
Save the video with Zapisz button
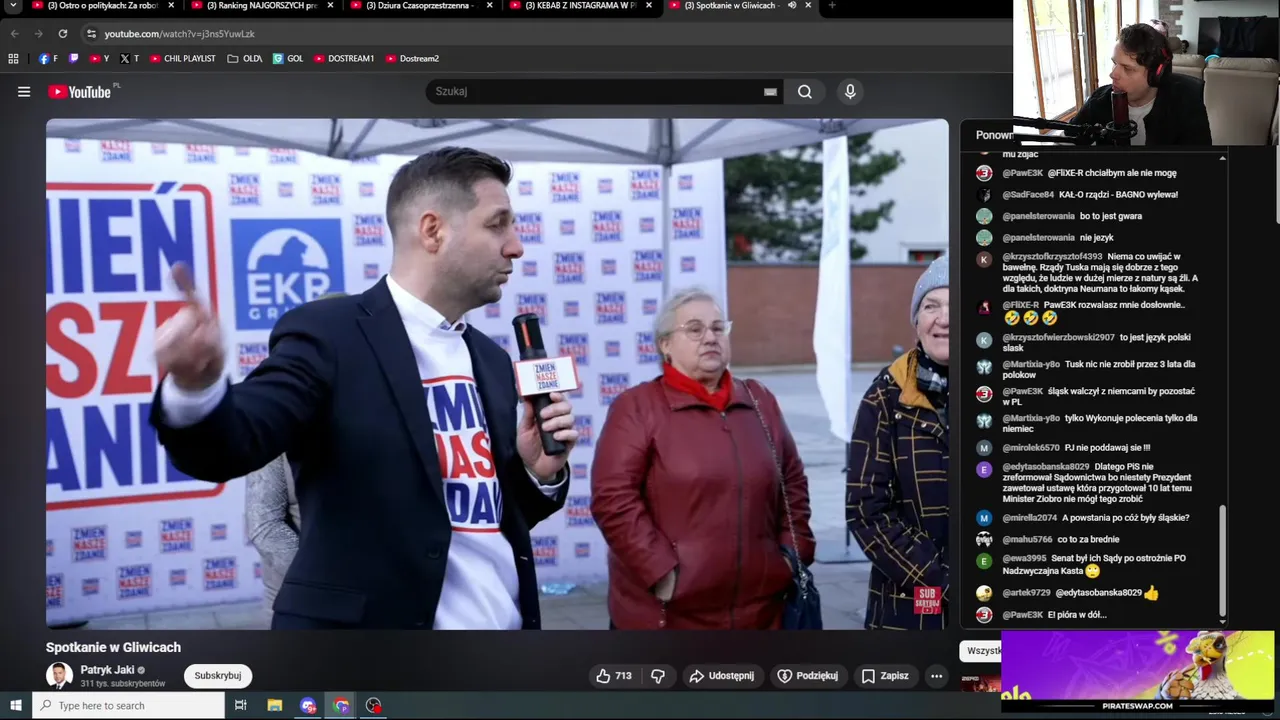[x=885, y=676]
